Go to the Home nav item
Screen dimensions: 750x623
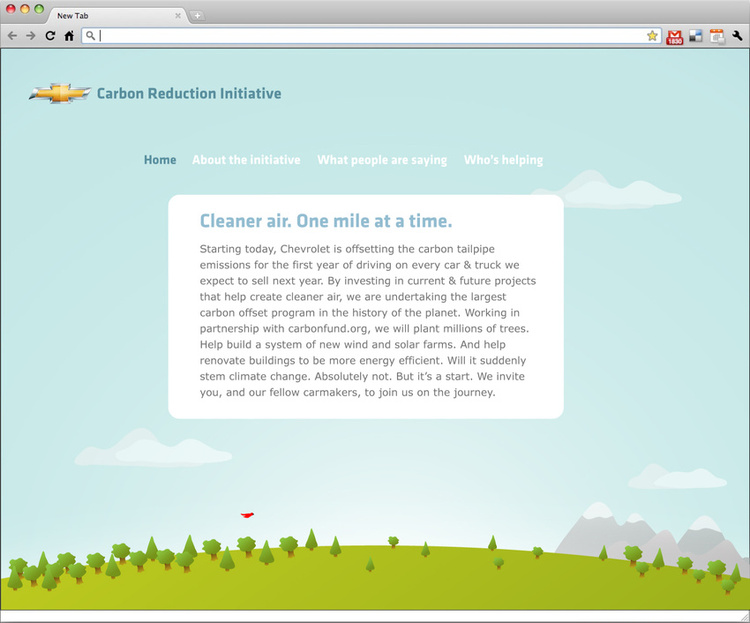click(160, 160)
